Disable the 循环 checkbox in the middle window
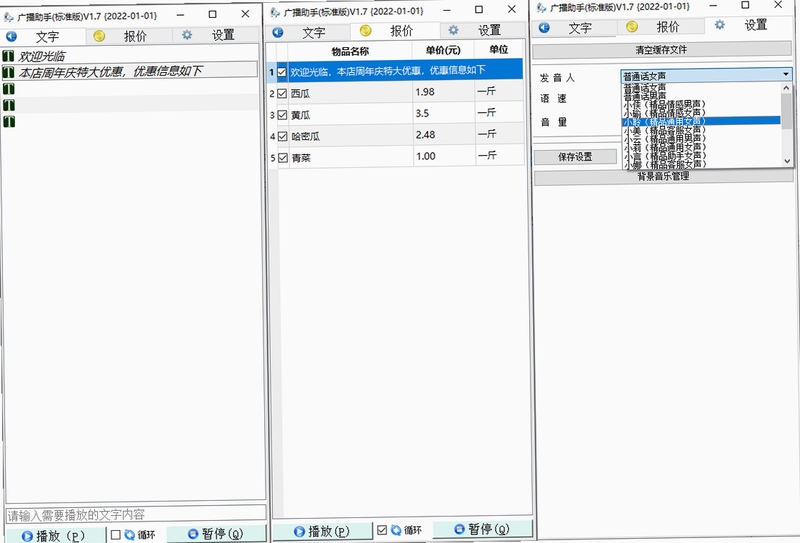 (x=382, y=530)
